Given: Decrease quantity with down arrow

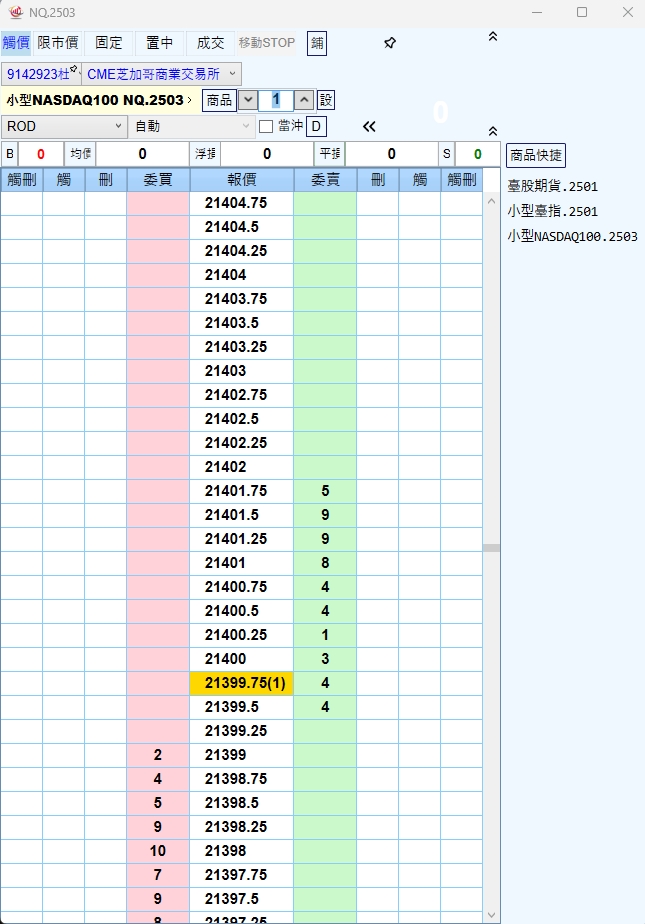Looking at the screenshot, I should 248,100.
